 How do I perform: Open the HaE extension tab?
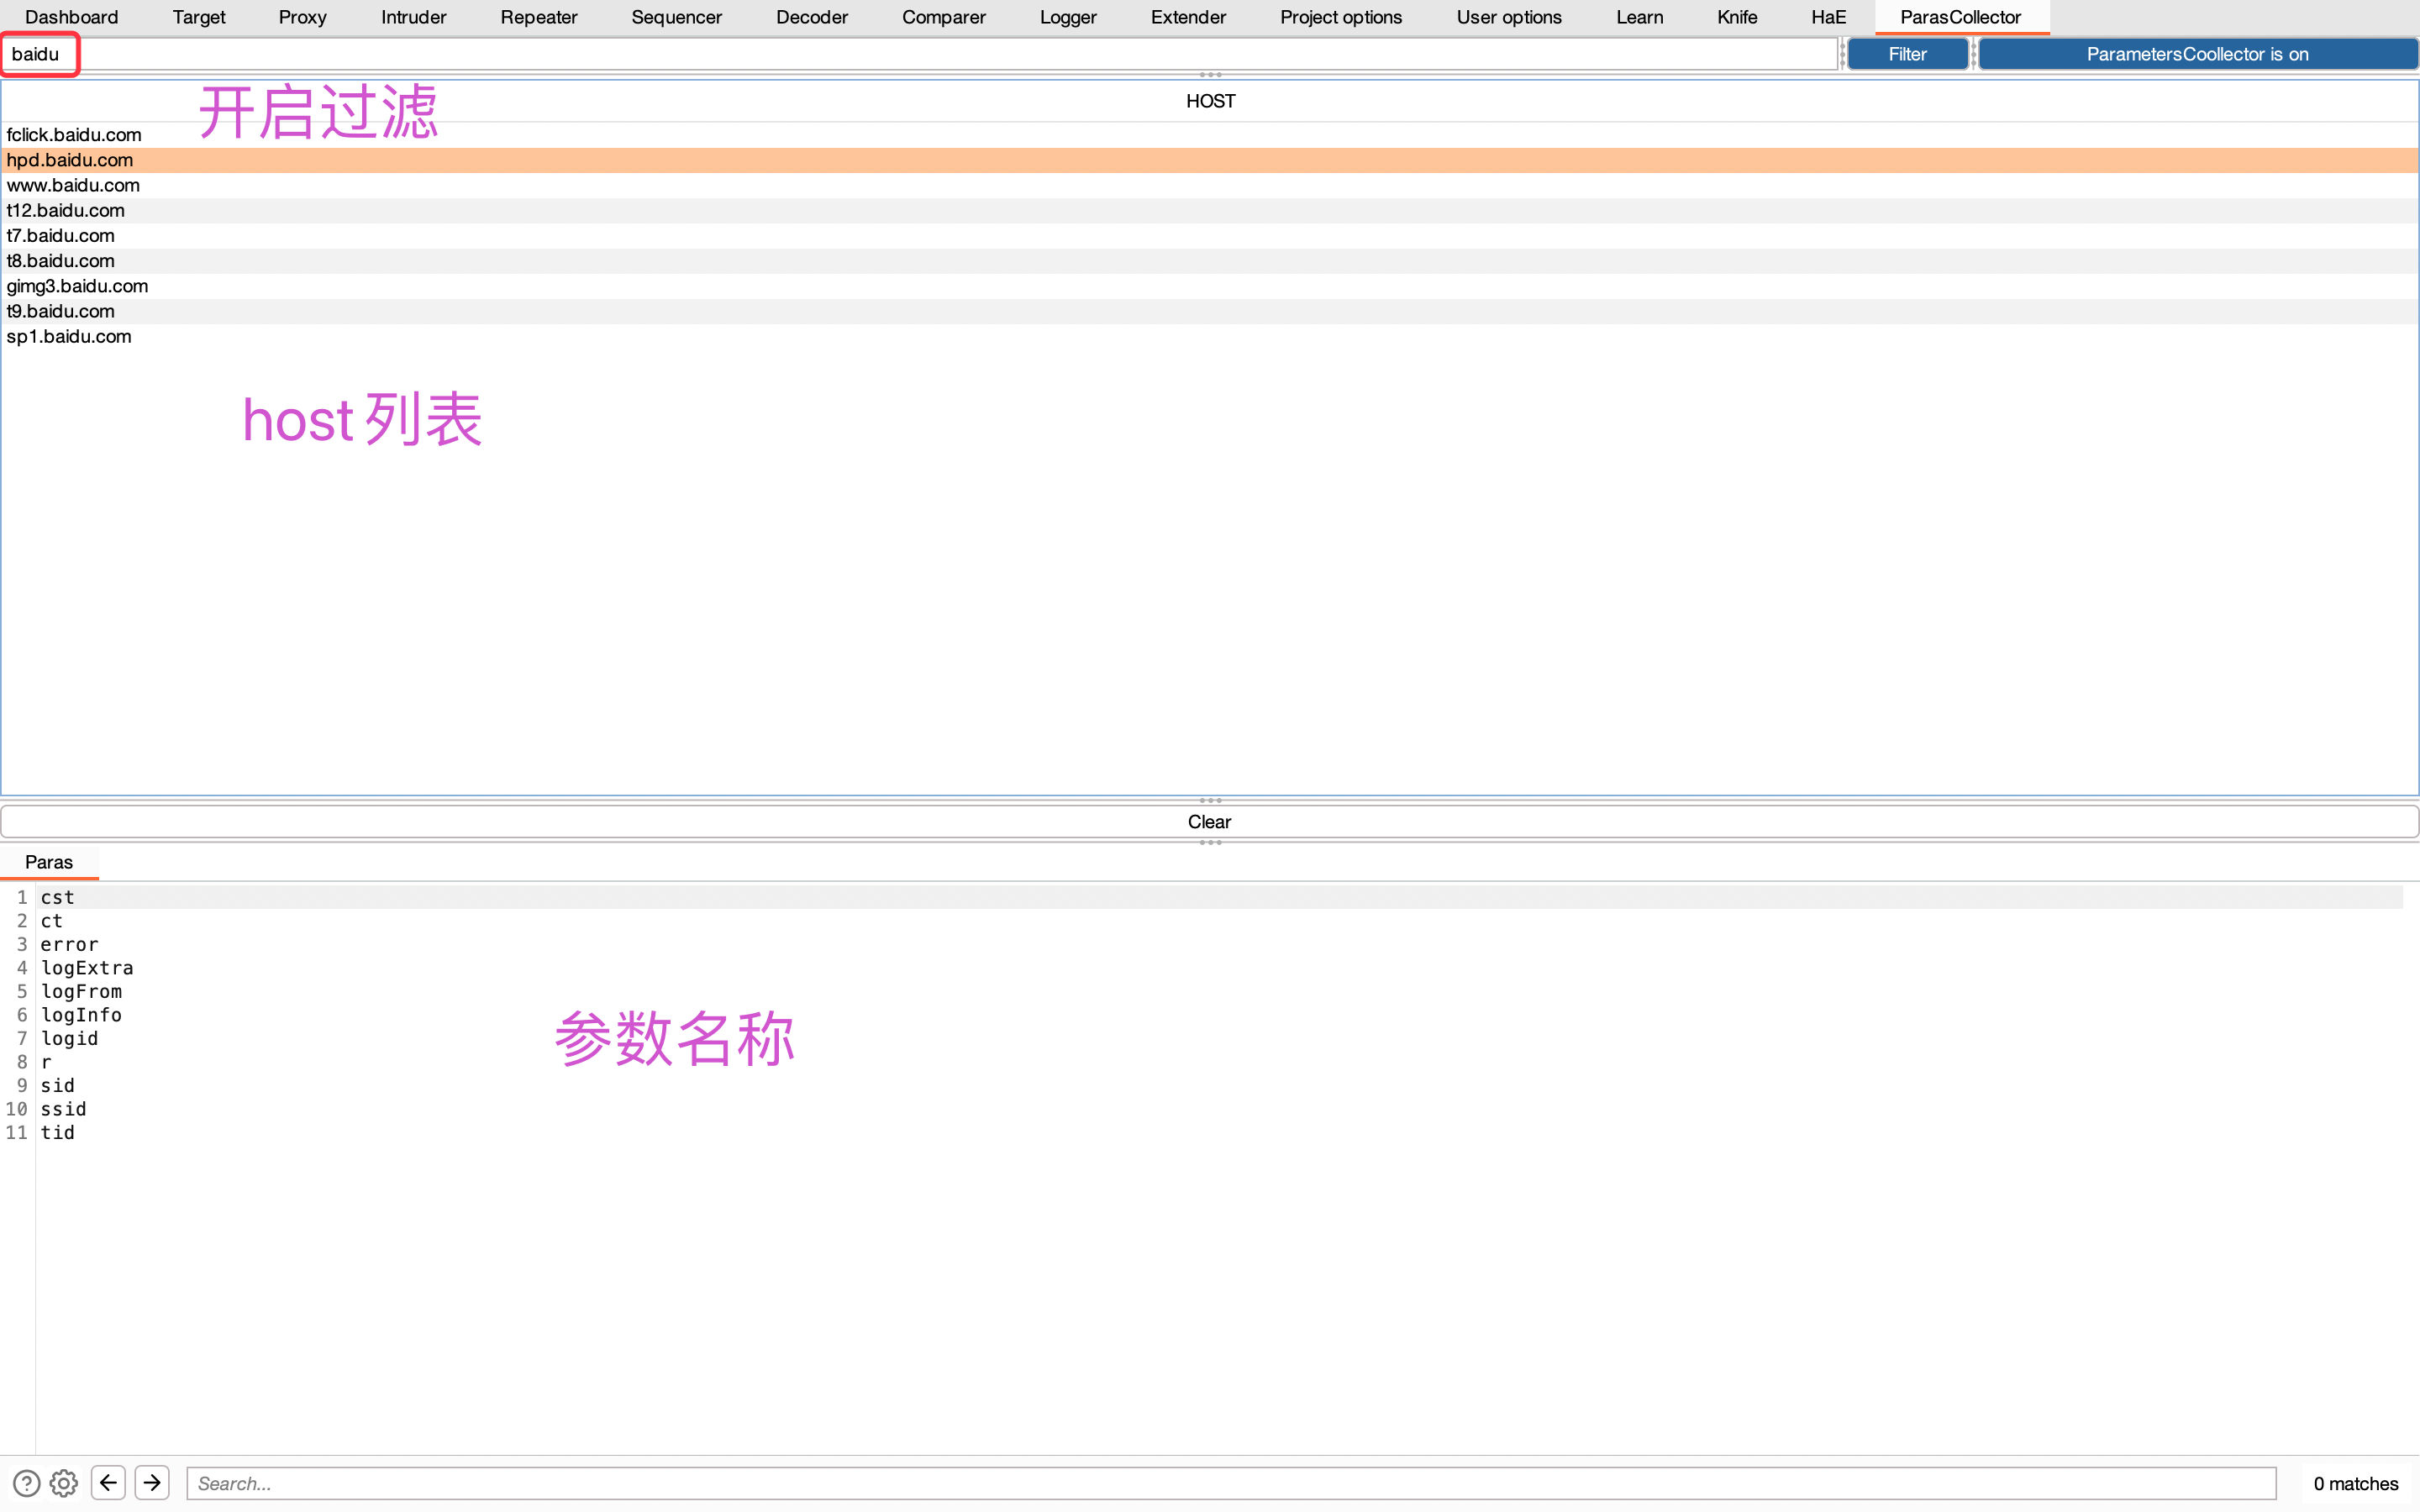click(1828, 17)
